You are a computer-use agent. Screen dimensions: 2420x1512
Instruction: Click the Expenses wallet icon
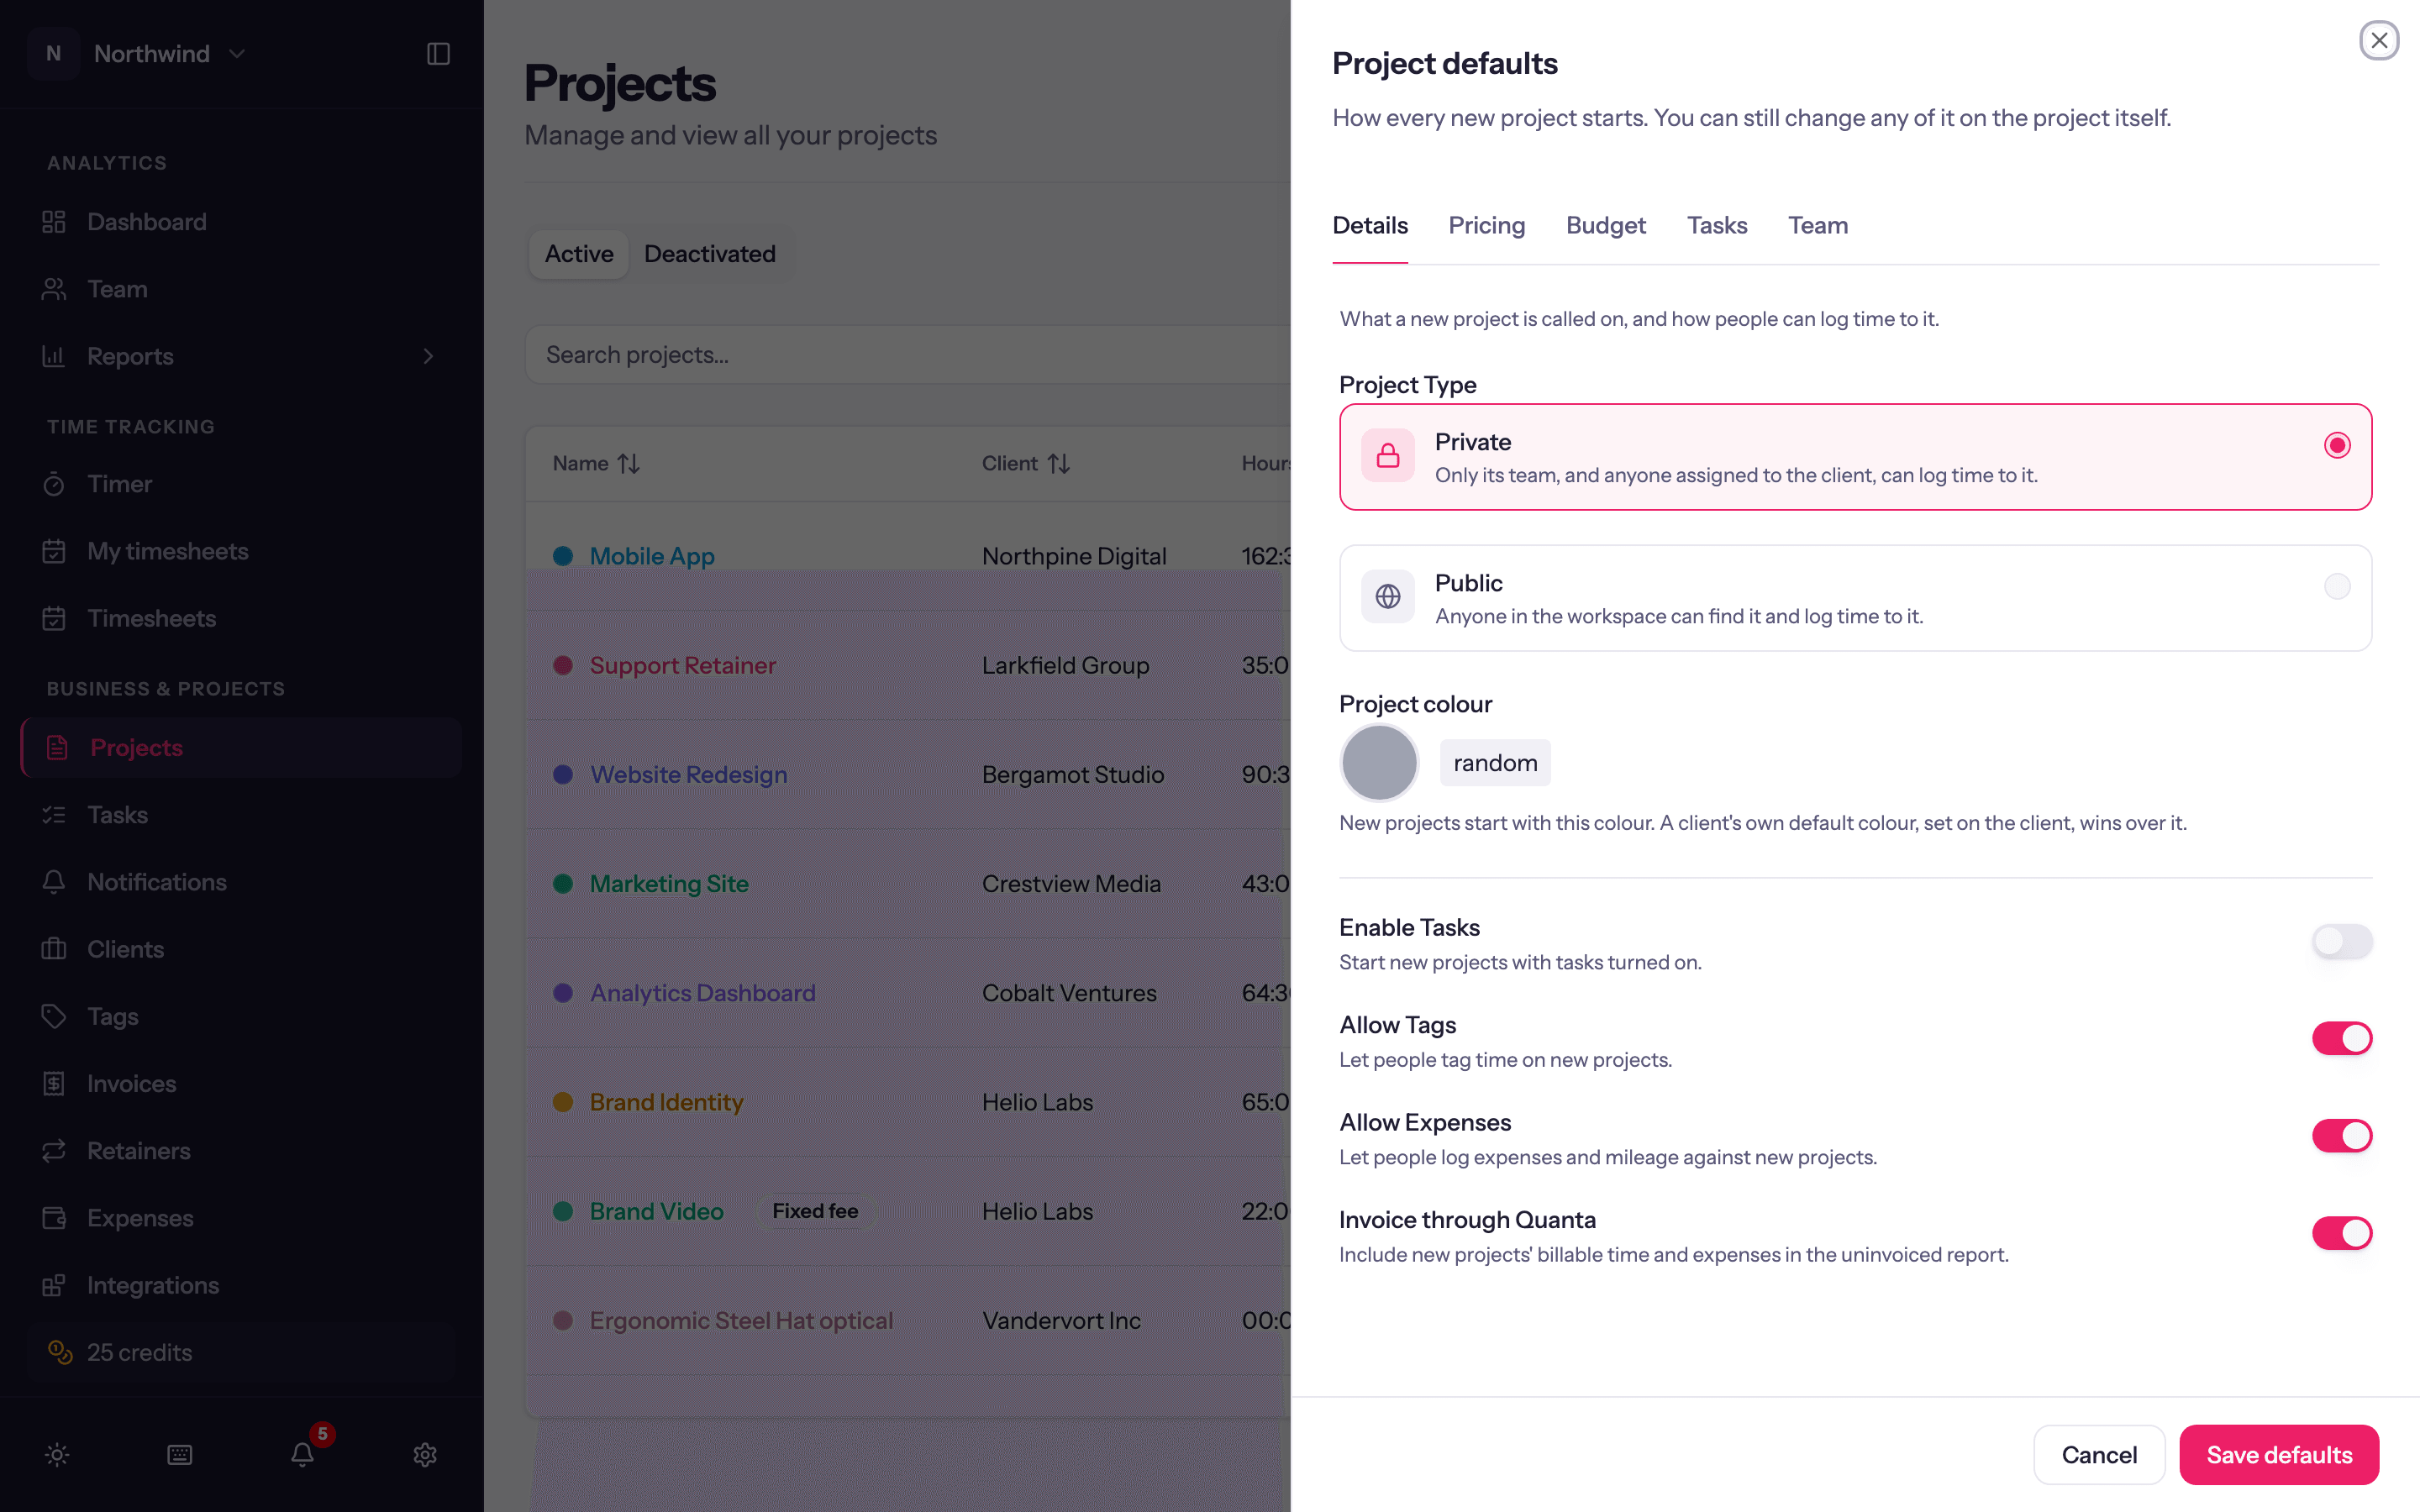[x=54, y=1218]
